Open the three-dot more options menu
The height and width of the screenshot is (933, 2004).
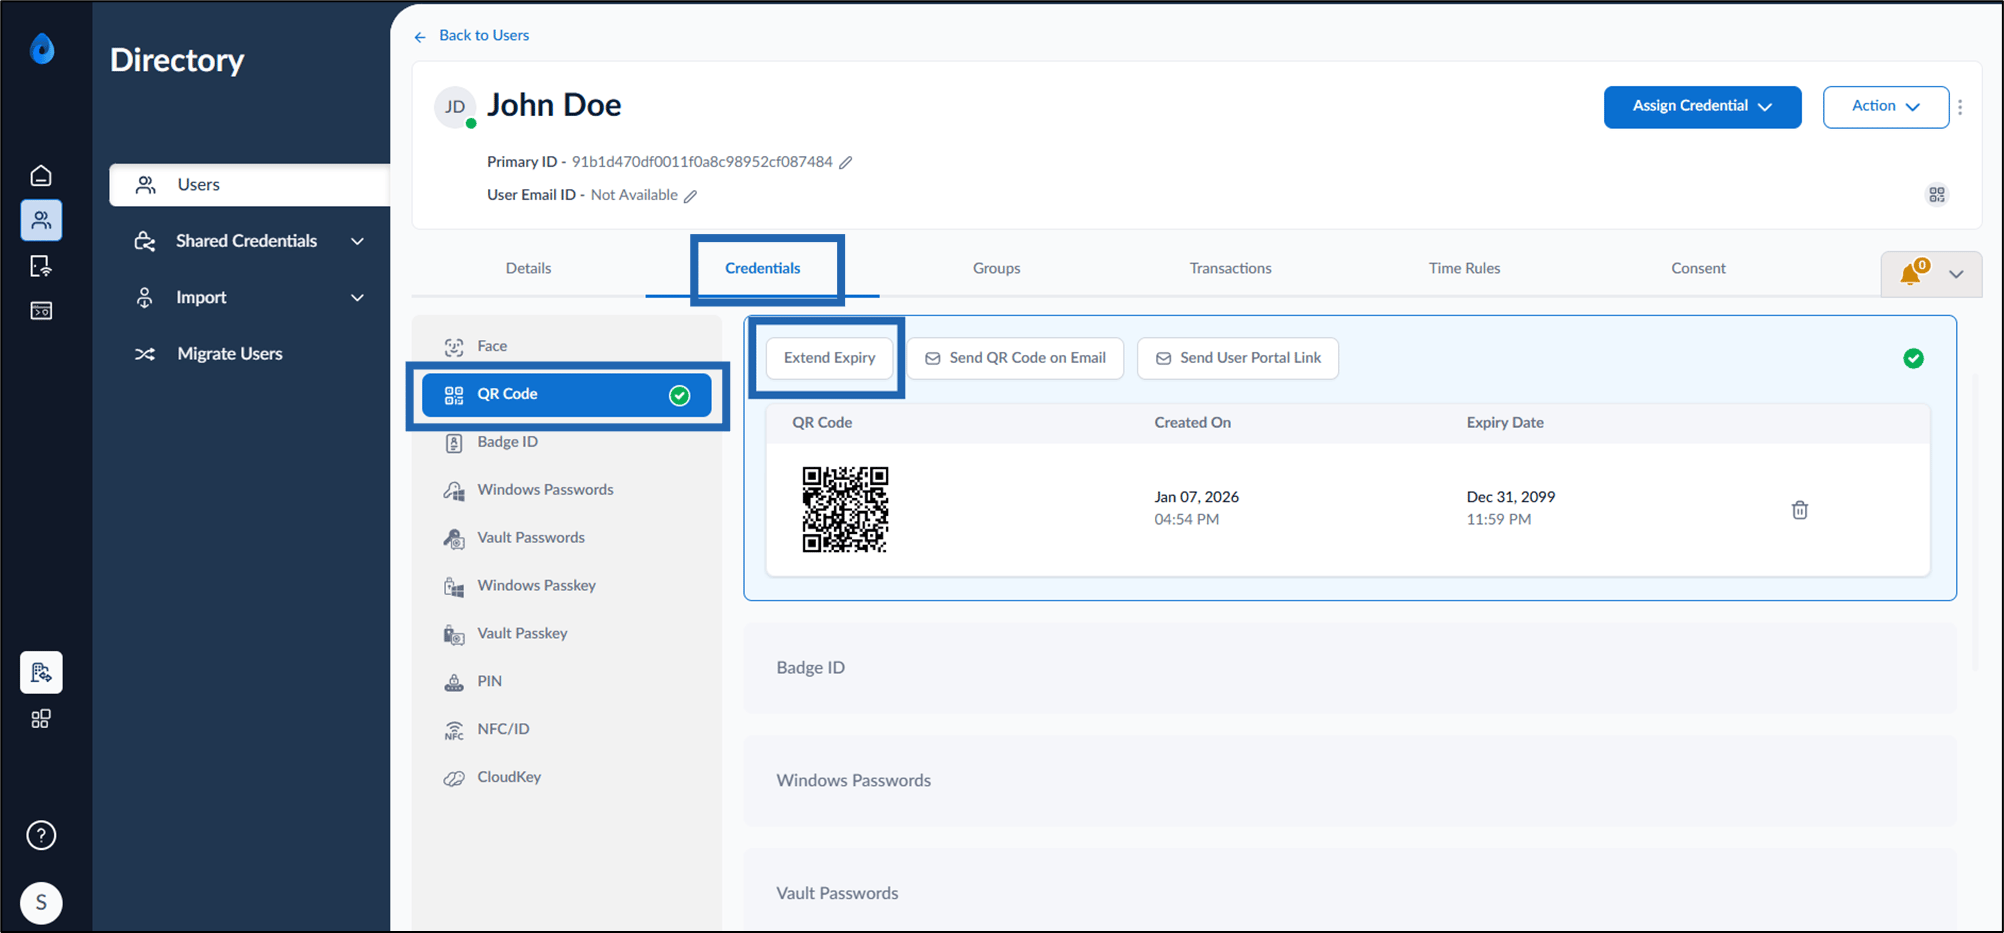pos(1960,107)
